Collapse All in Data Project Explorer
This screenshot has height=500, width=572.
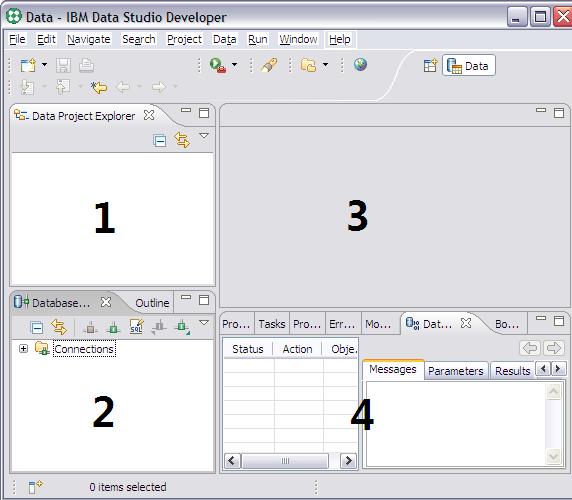(x=160, y=141)
